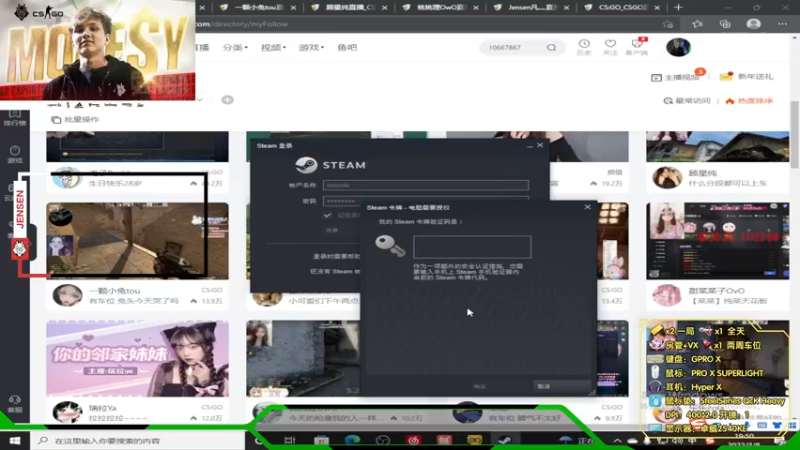Open Task View icon in taskbar
Screen dimensions: 800x450
290,440
